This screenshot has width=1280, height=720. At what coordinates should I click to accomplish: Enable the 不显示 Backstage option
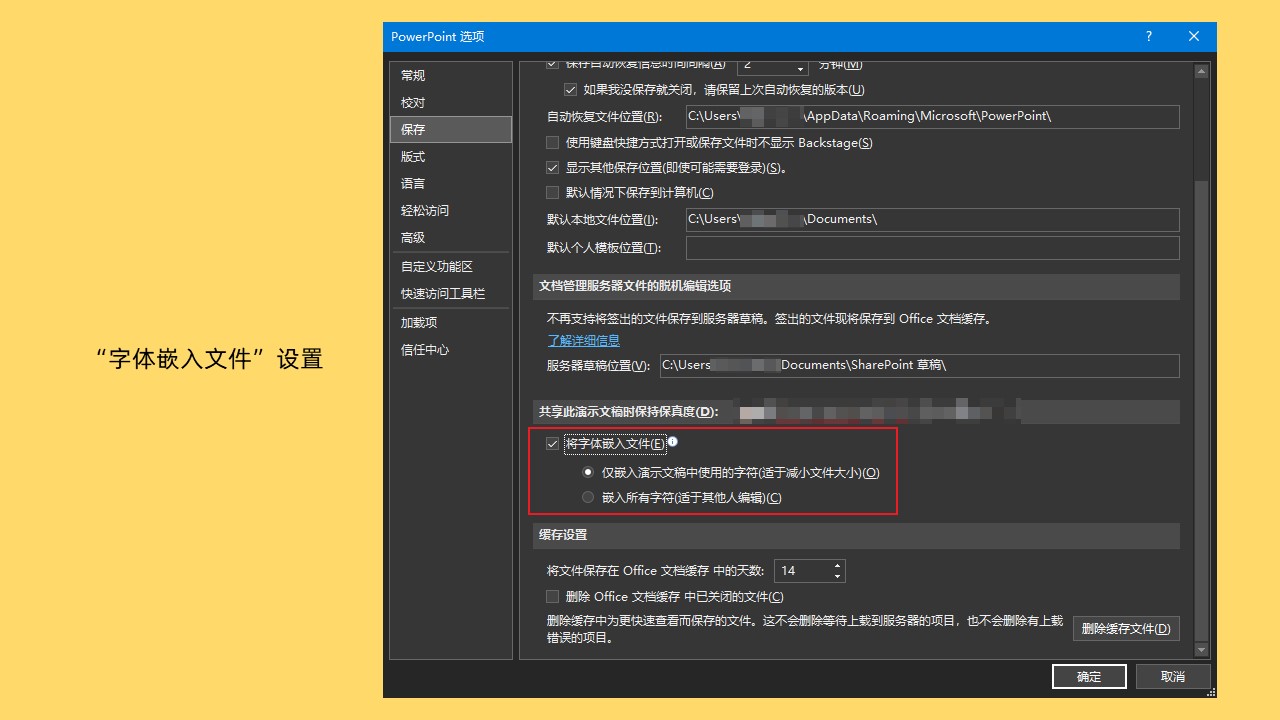(551, 142)
